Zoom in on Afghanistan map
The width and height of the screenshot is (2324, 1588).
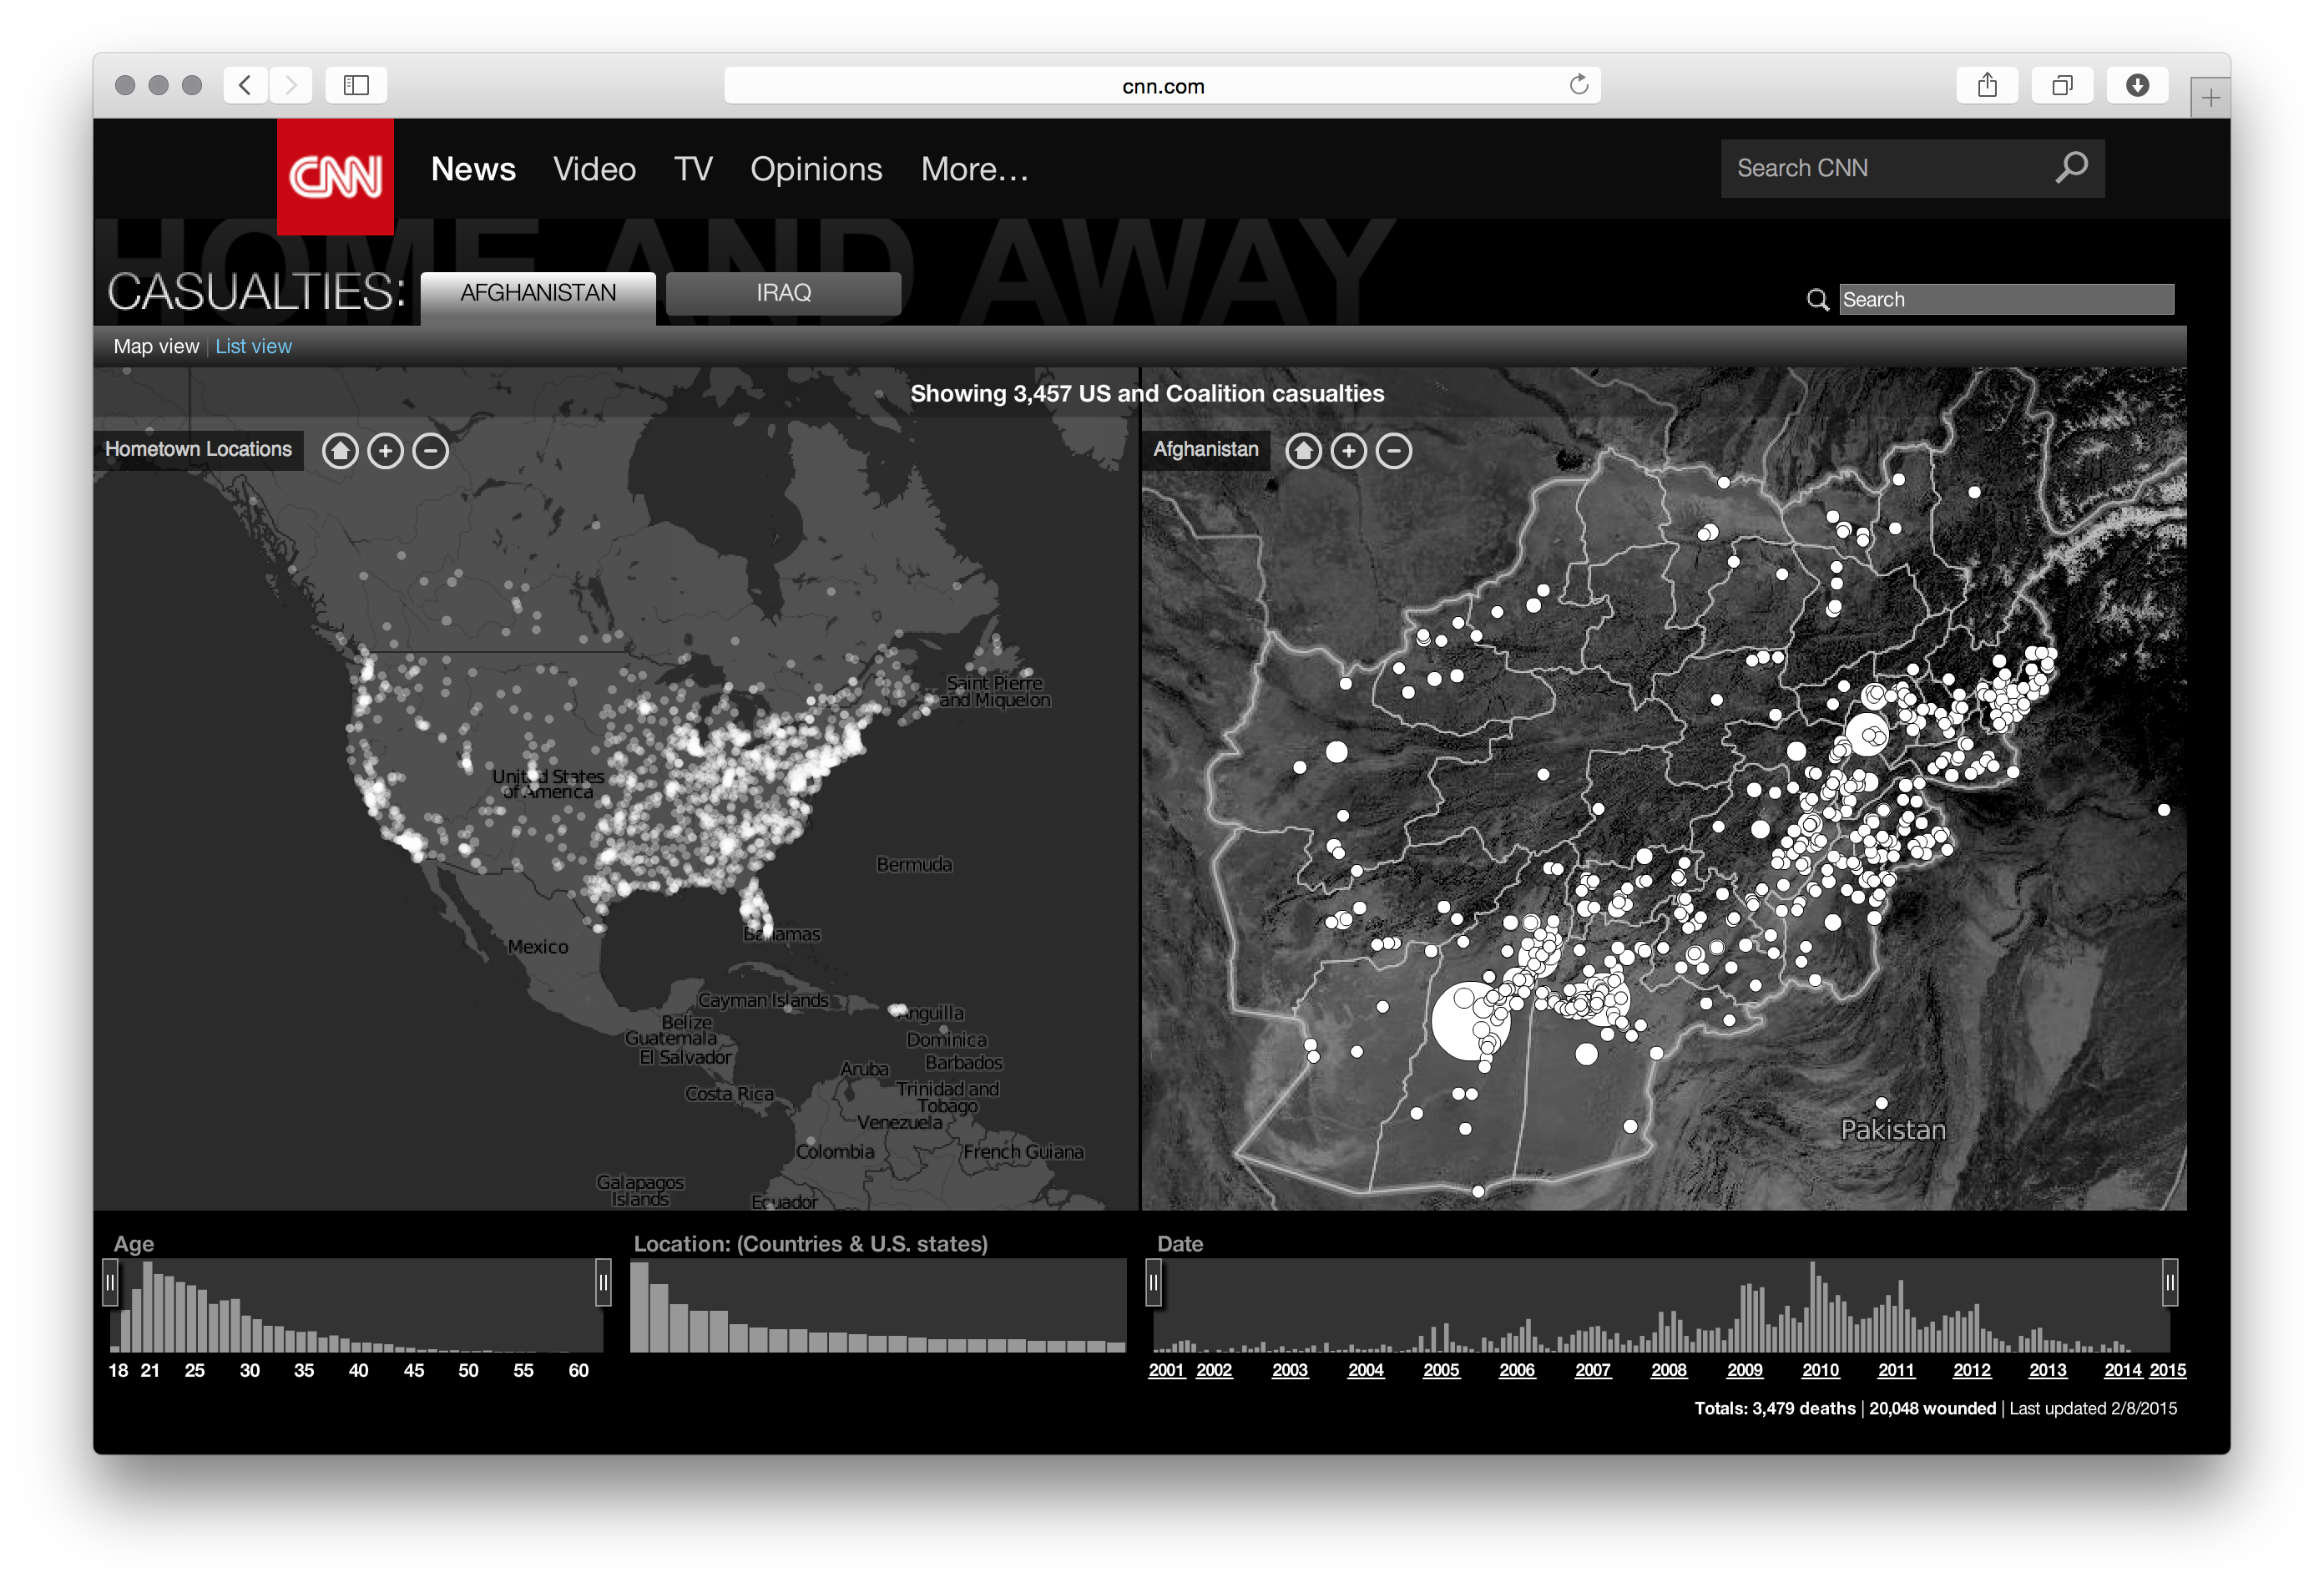tap(1348, 451)
